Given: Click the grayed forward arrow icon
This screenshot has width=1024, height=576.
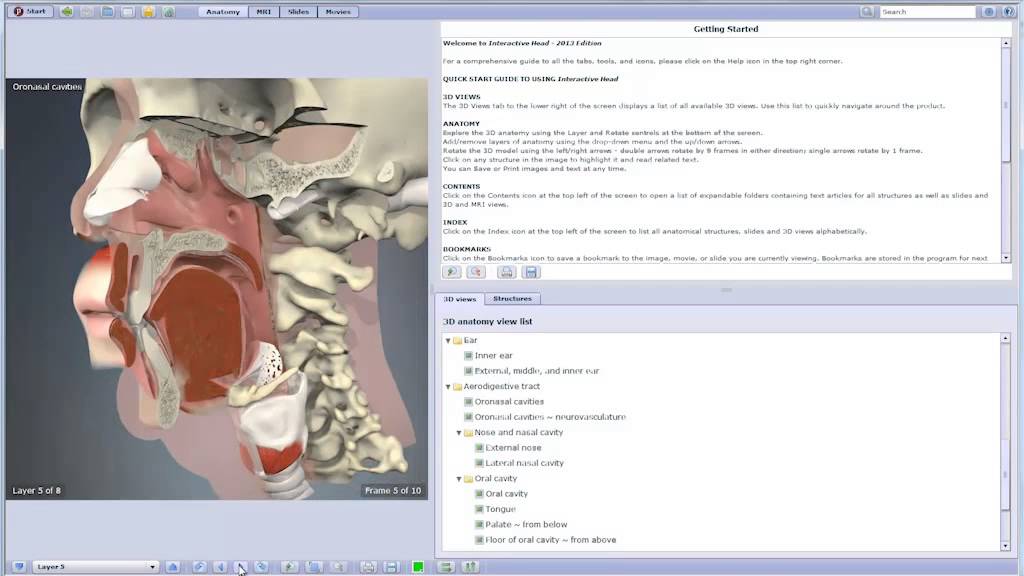Looking at the screenshot, I should click(x=87, y=12).
